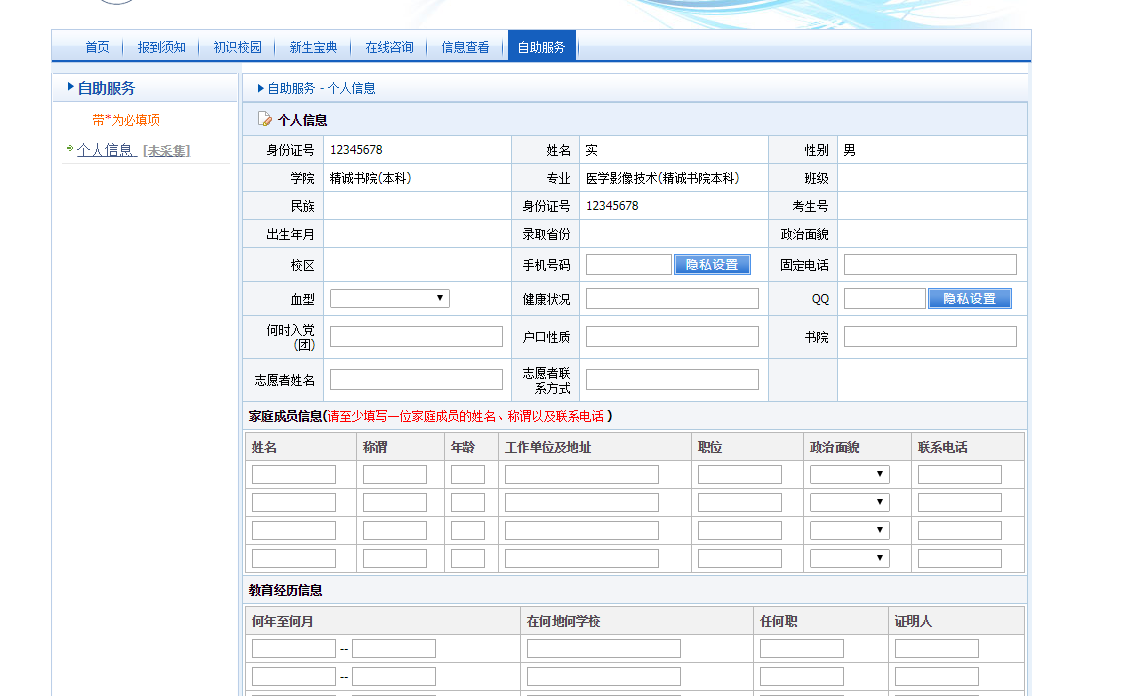Focus the 书院 input field
Screen dimensions: 1145x696
coord(930,337)
